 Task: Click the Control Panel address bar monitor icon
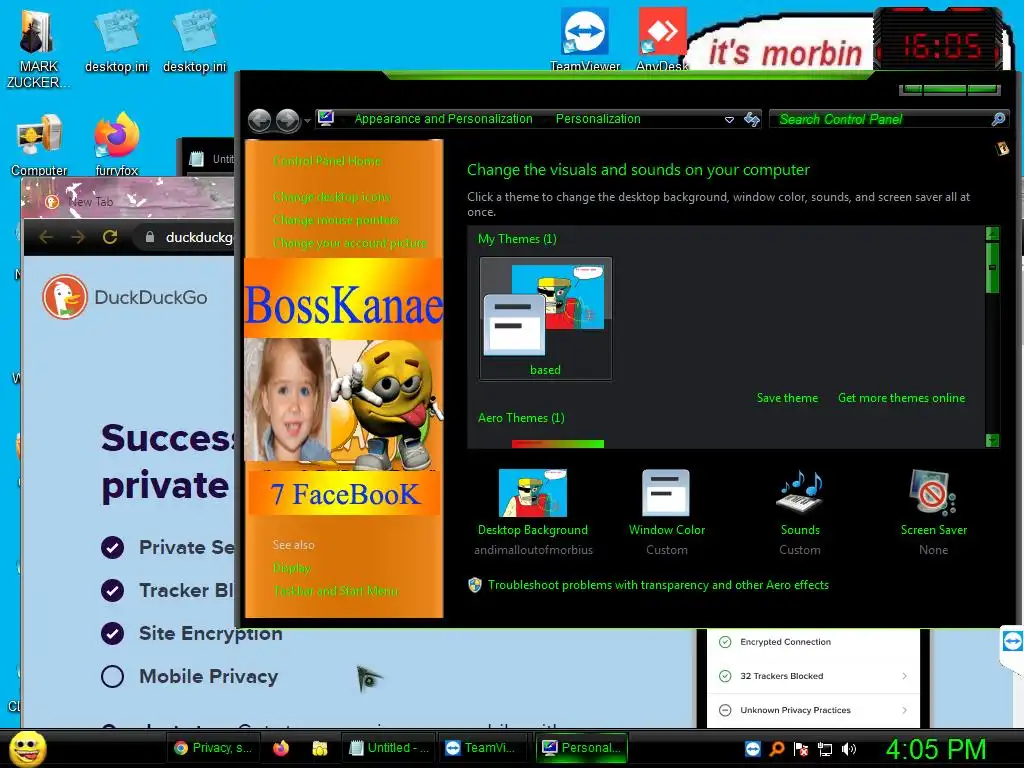pos(326,118)
